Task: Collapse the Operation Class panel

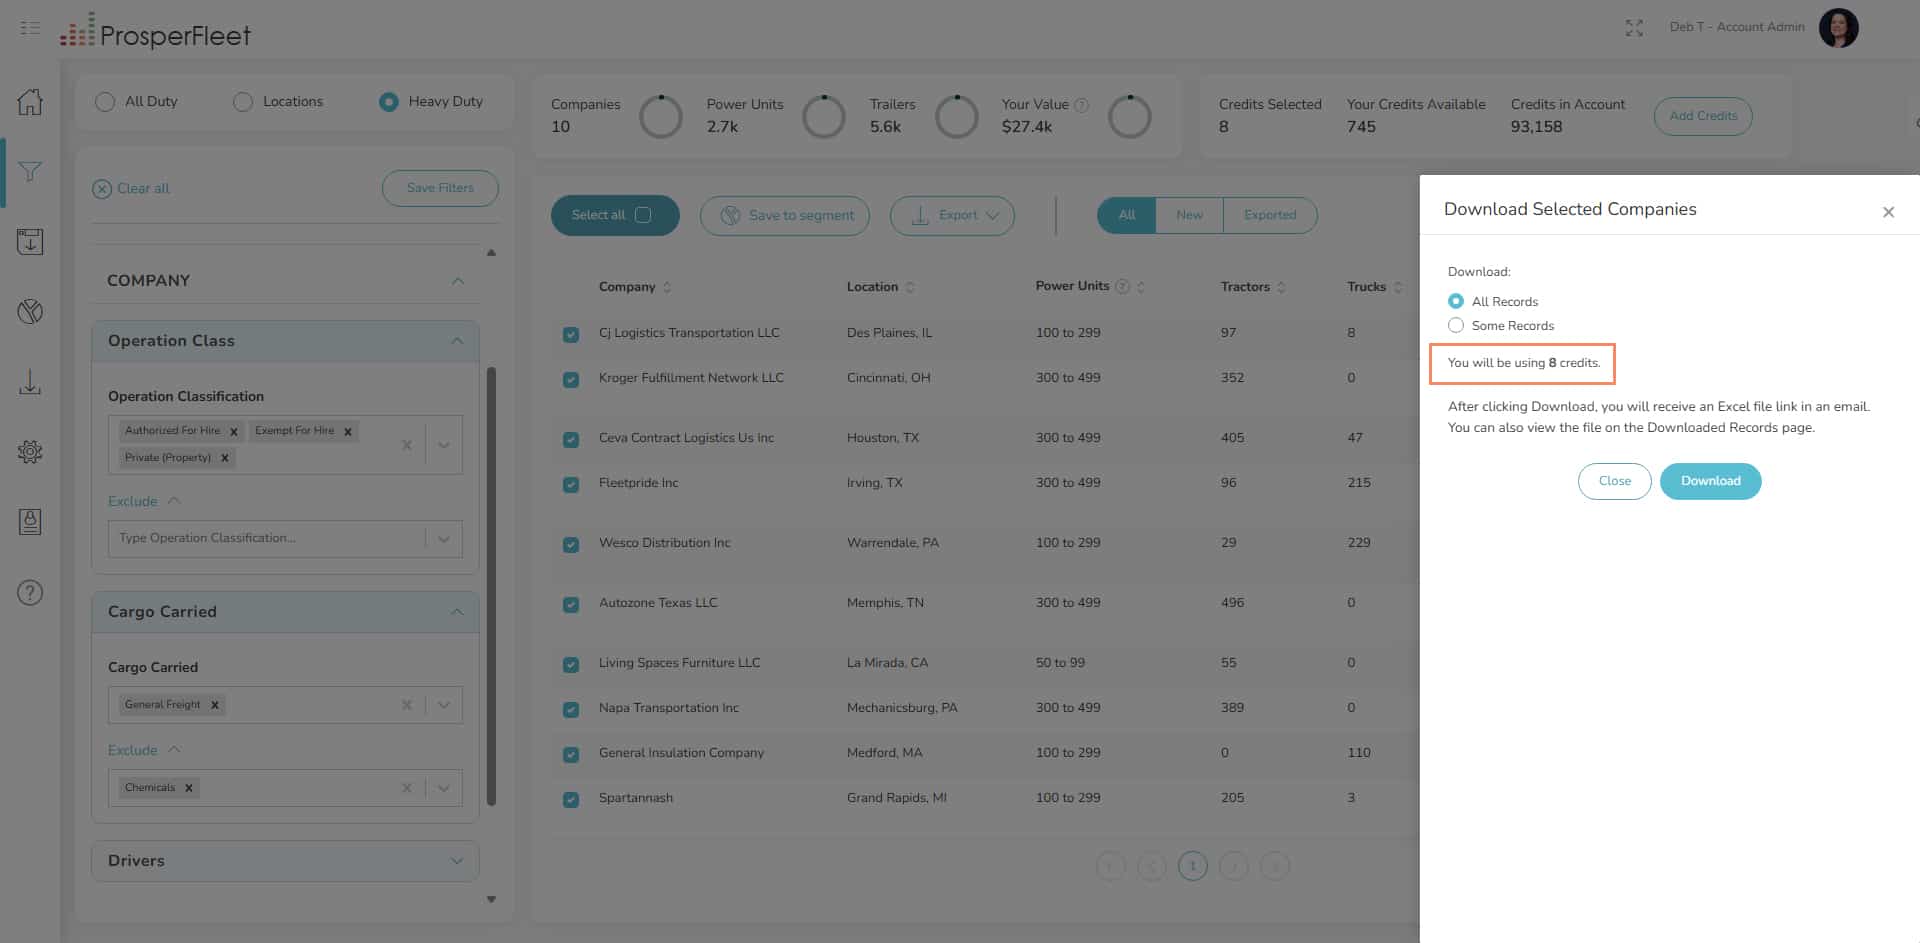Action: tap(457, 341)
